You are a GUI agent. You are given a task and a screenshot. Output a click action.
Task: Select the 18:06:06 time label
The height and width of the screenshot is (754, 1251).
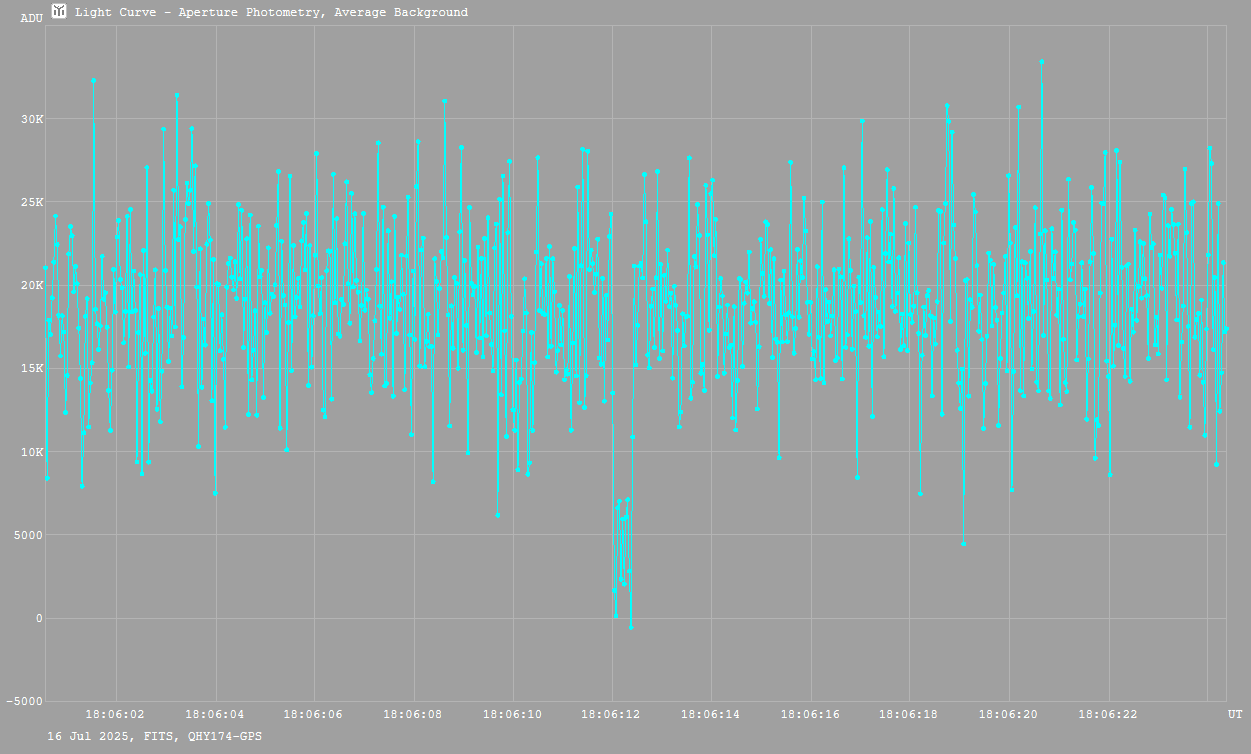[314, 714]
